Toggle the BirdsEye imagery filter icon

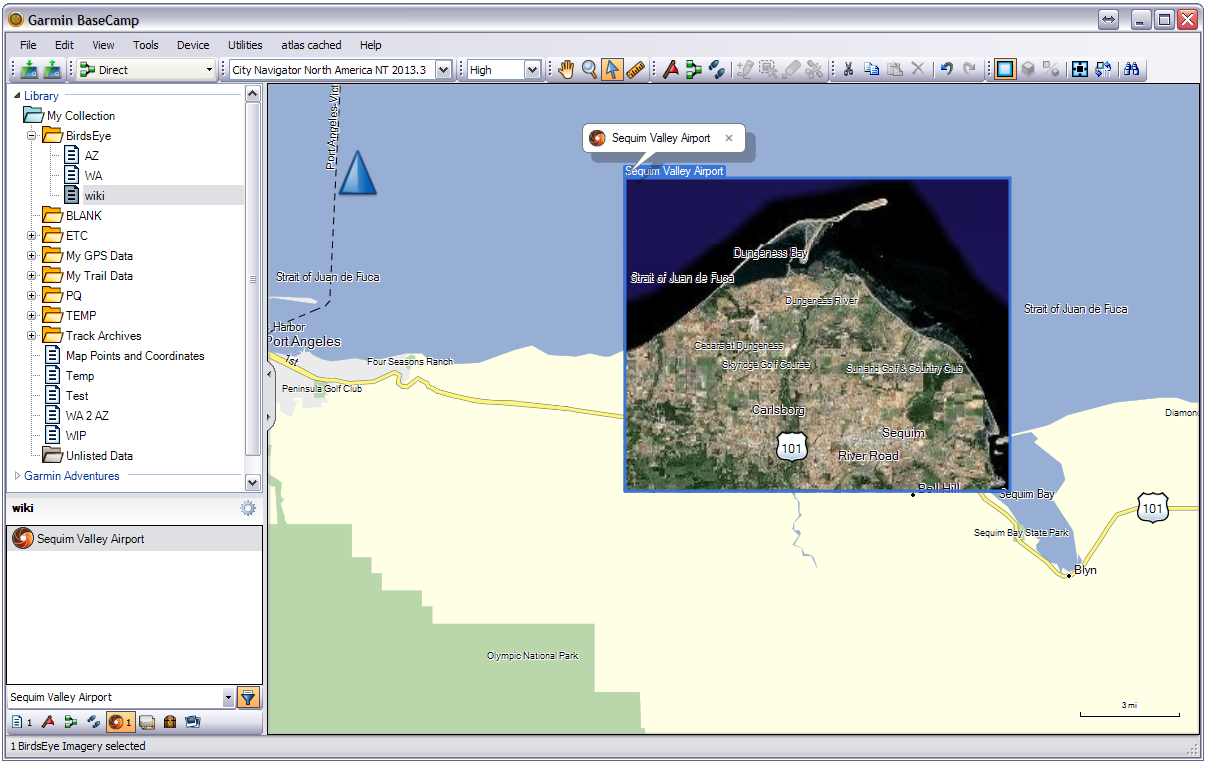(x=120, y=722)
